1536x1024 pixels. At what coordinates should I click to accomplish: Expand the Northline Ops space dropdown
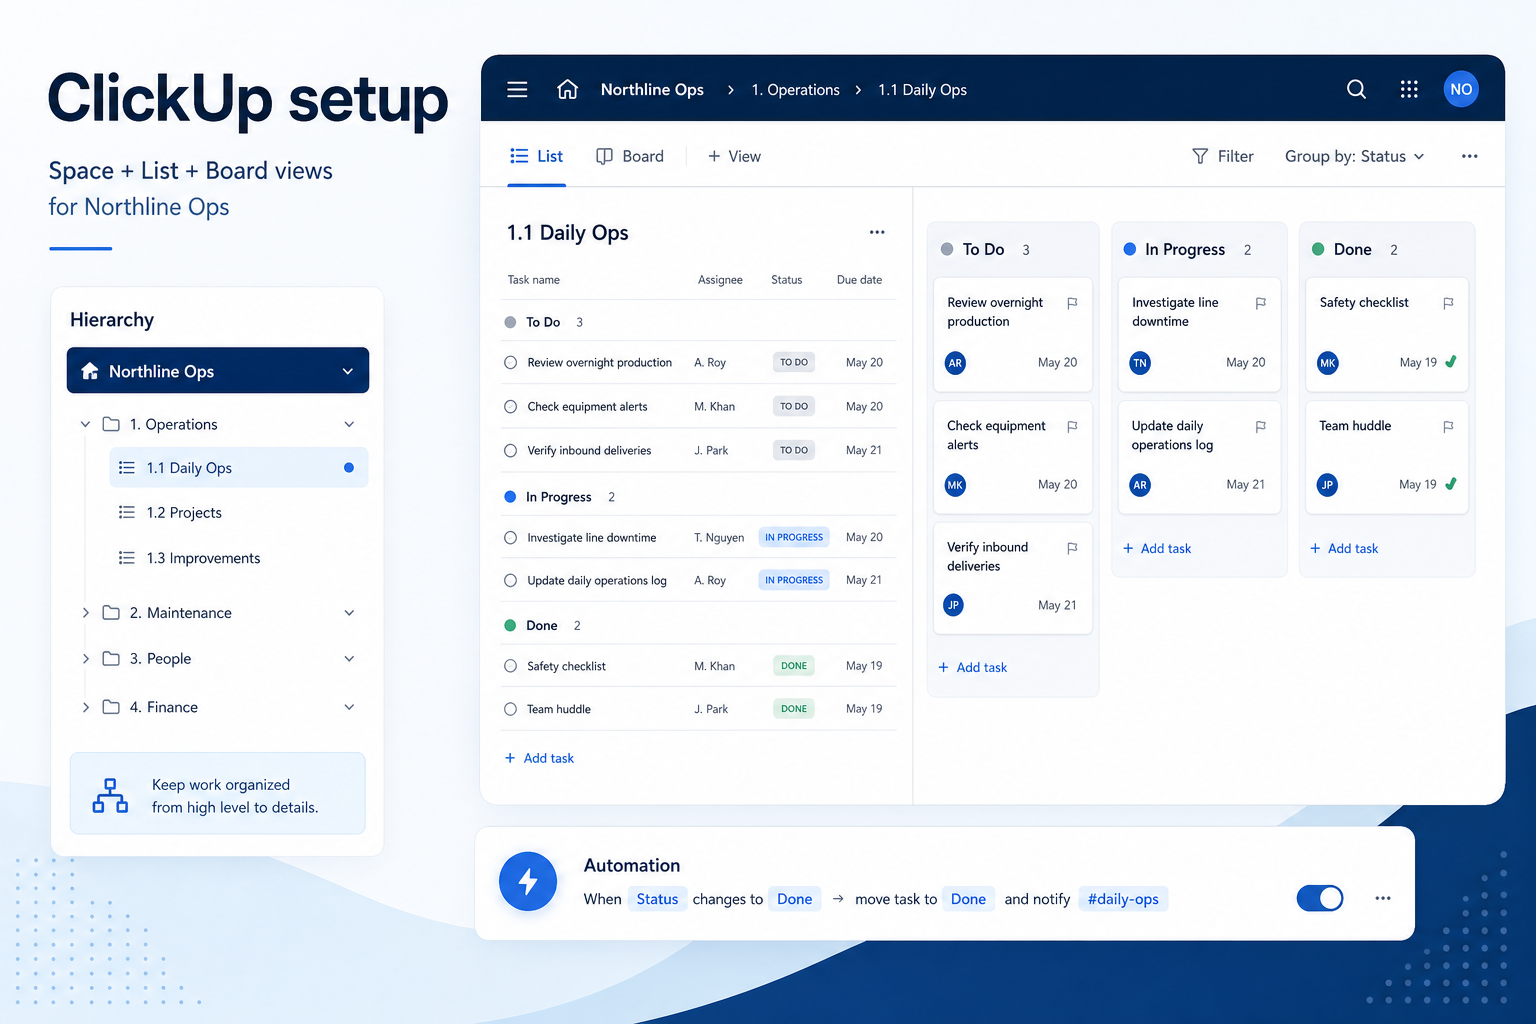[348, 371]
